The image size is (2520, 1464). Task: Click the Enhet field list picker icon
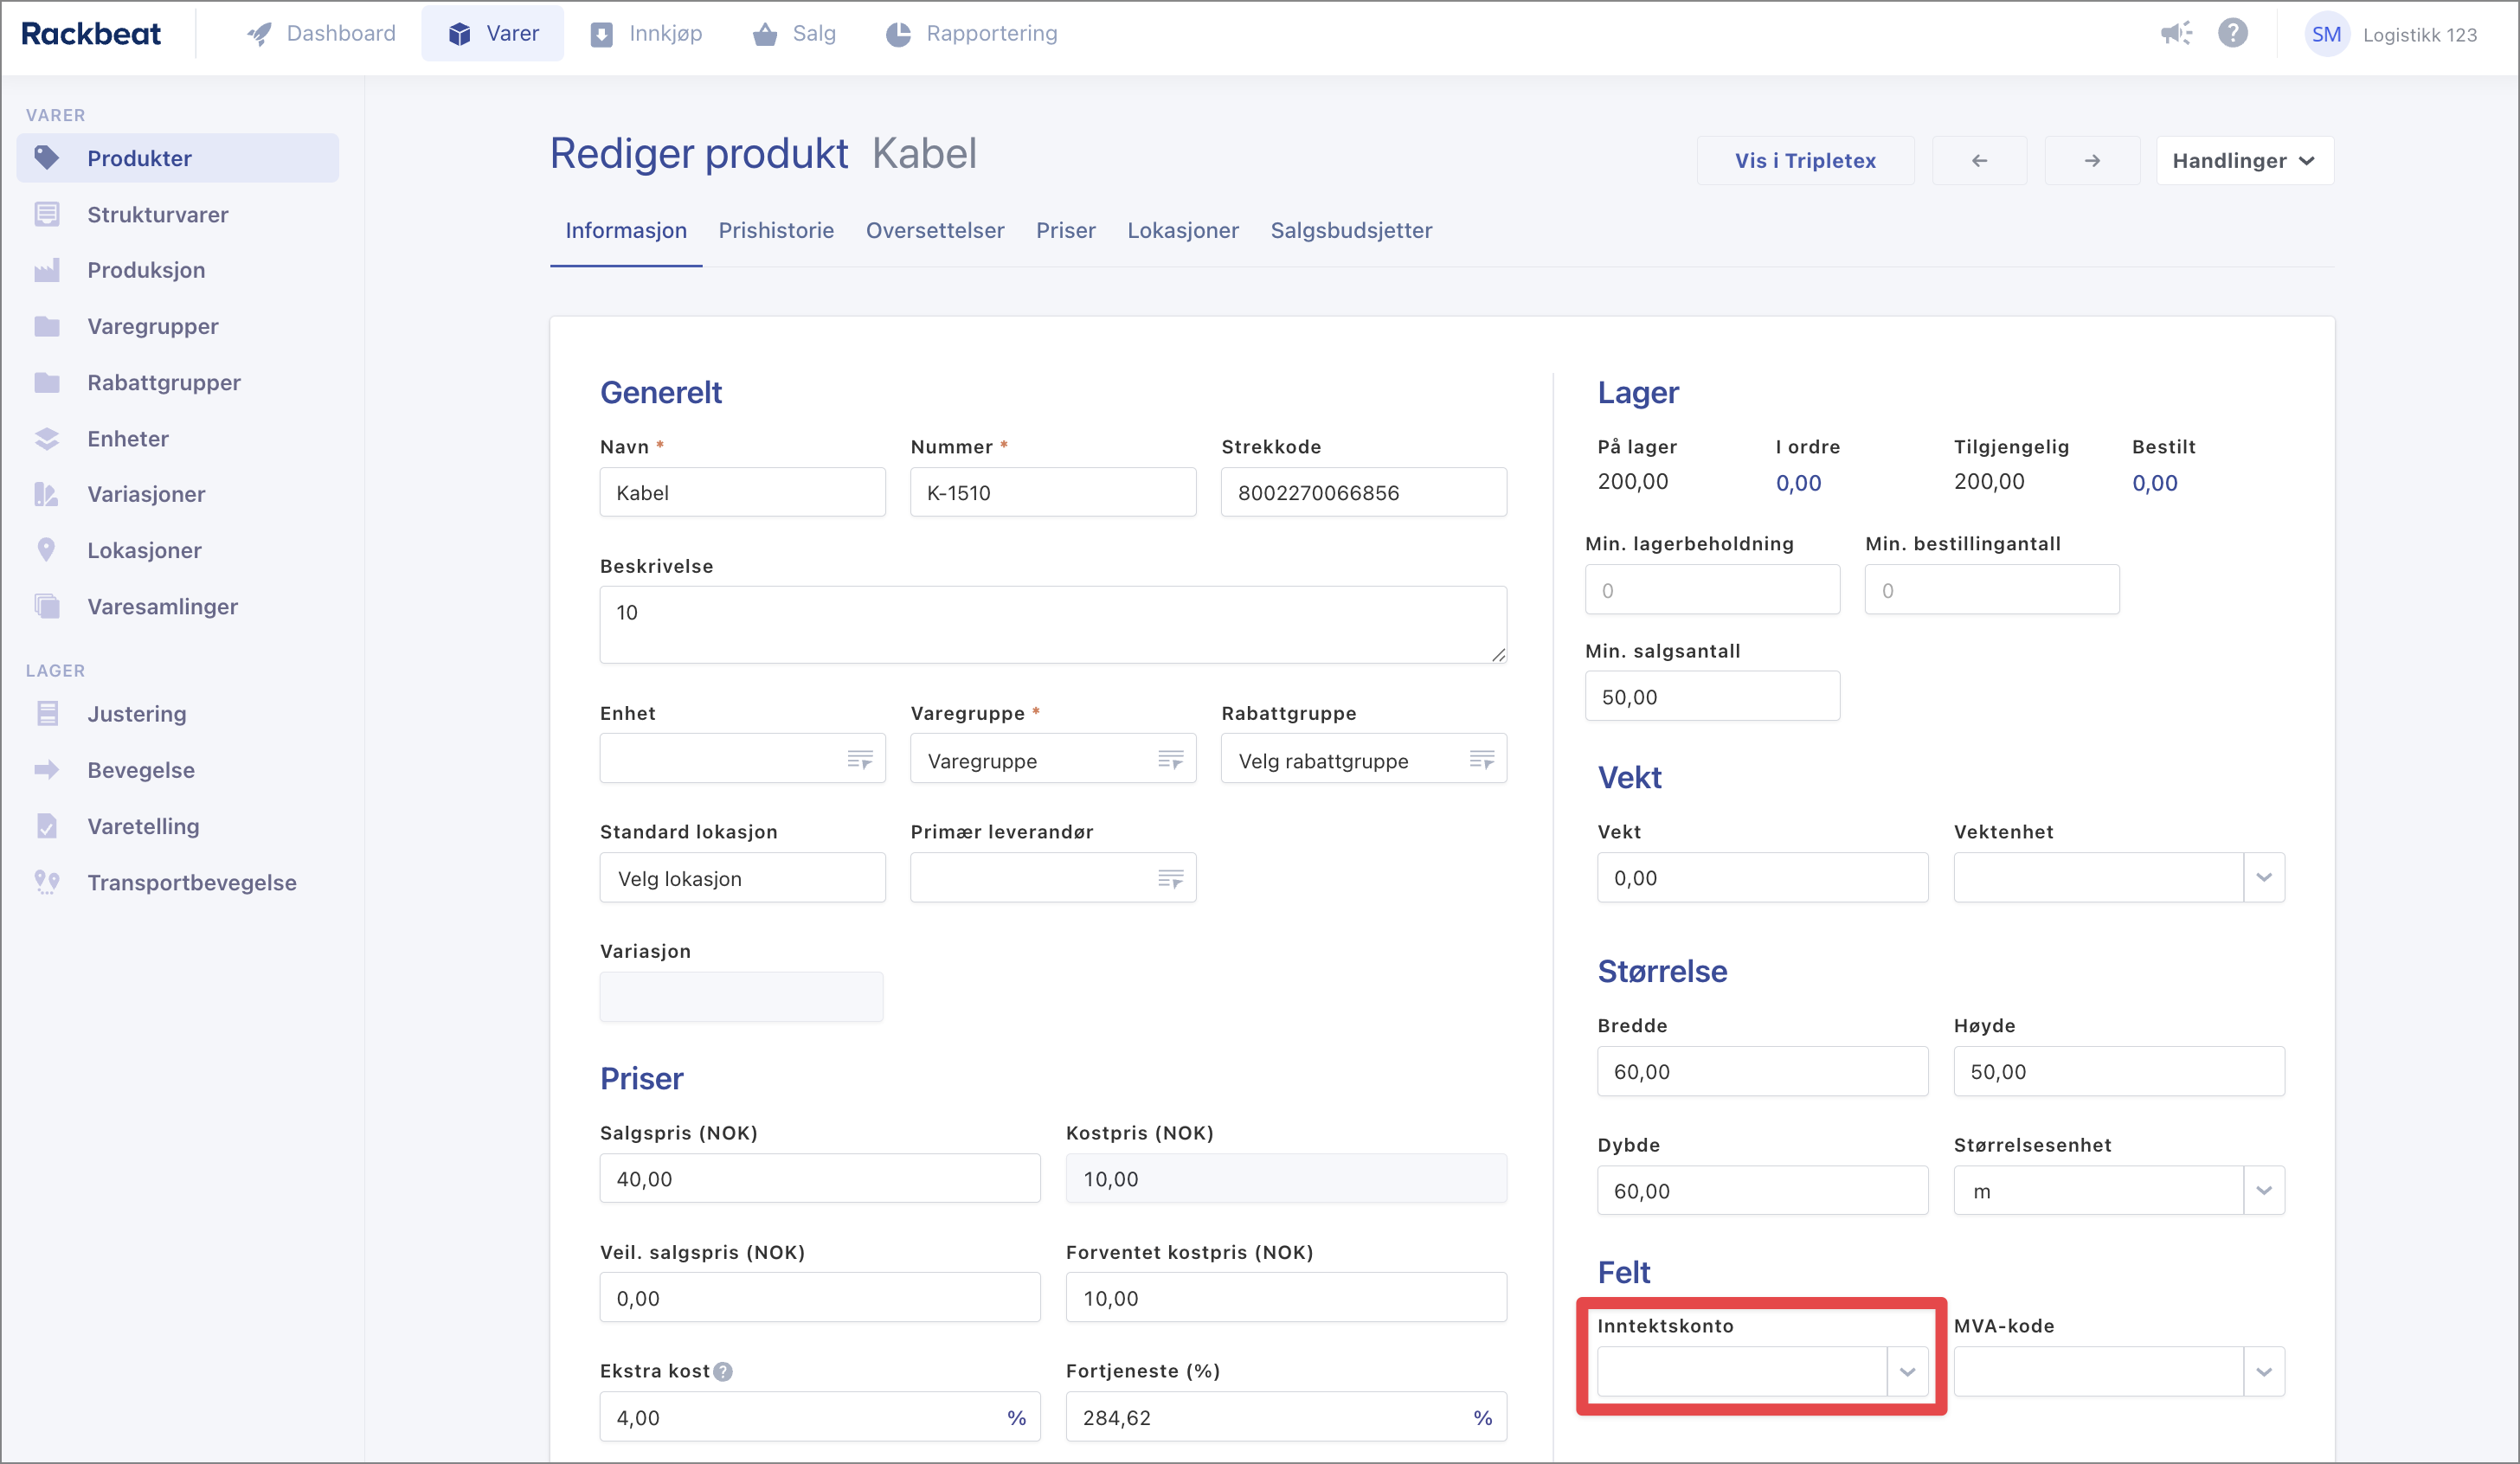pos(859,760)
